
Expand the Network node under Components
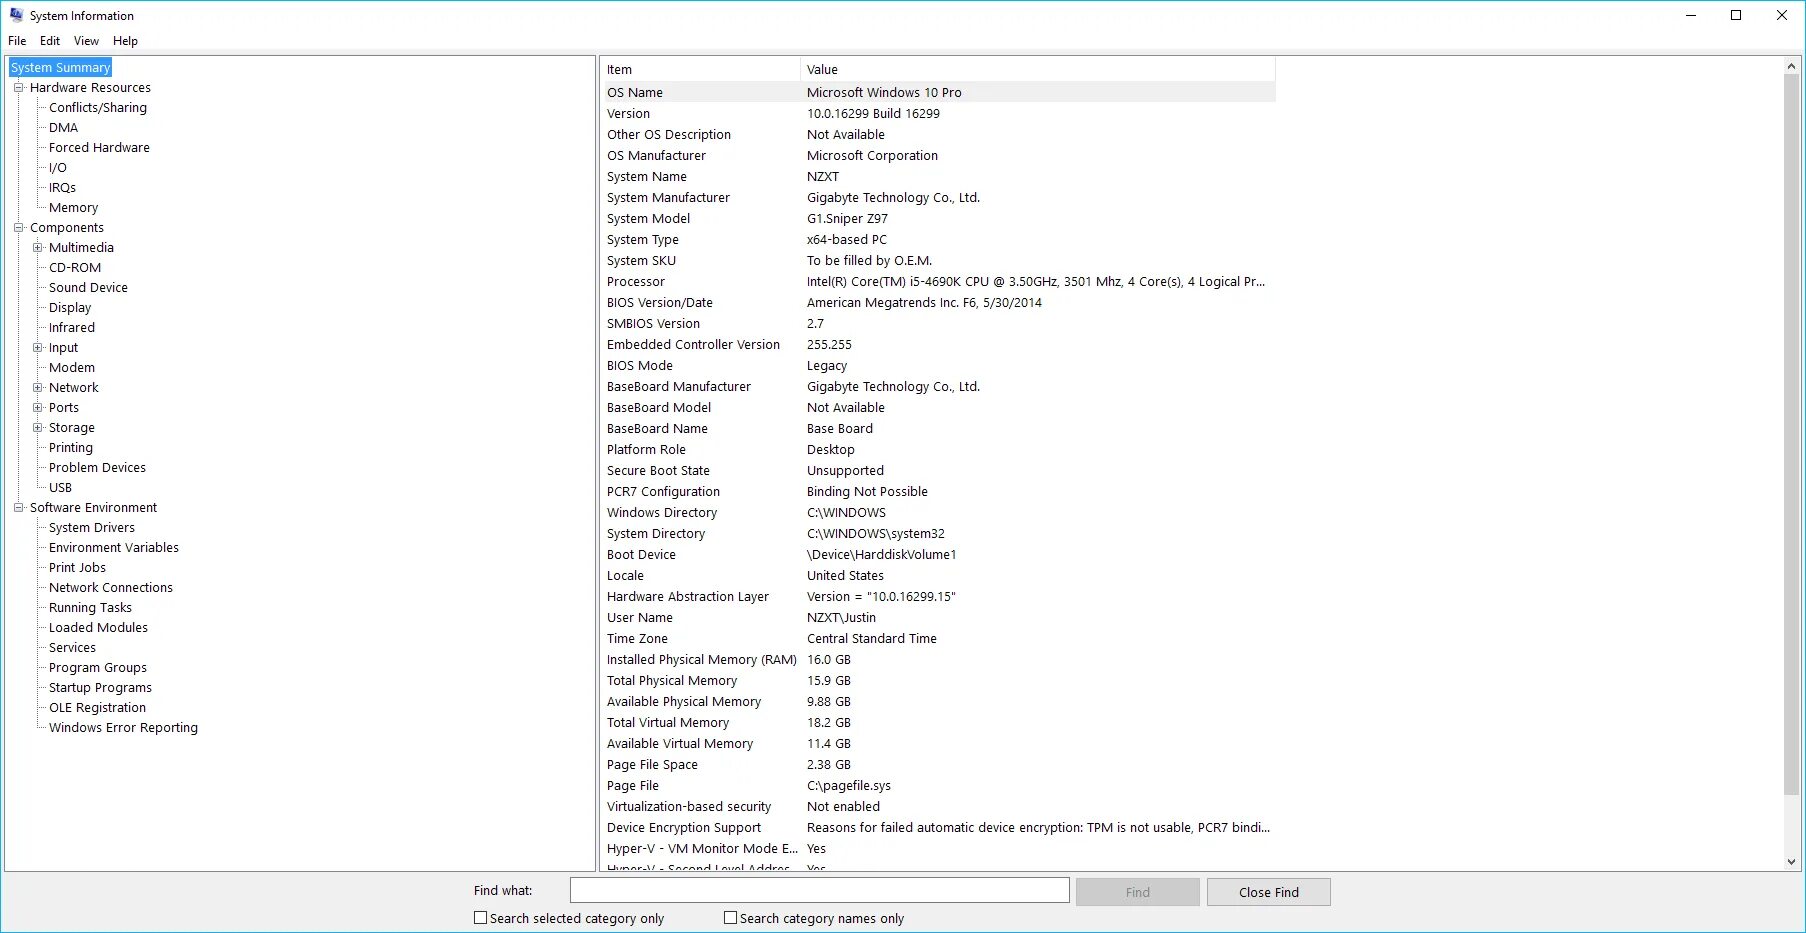[38, 387]
